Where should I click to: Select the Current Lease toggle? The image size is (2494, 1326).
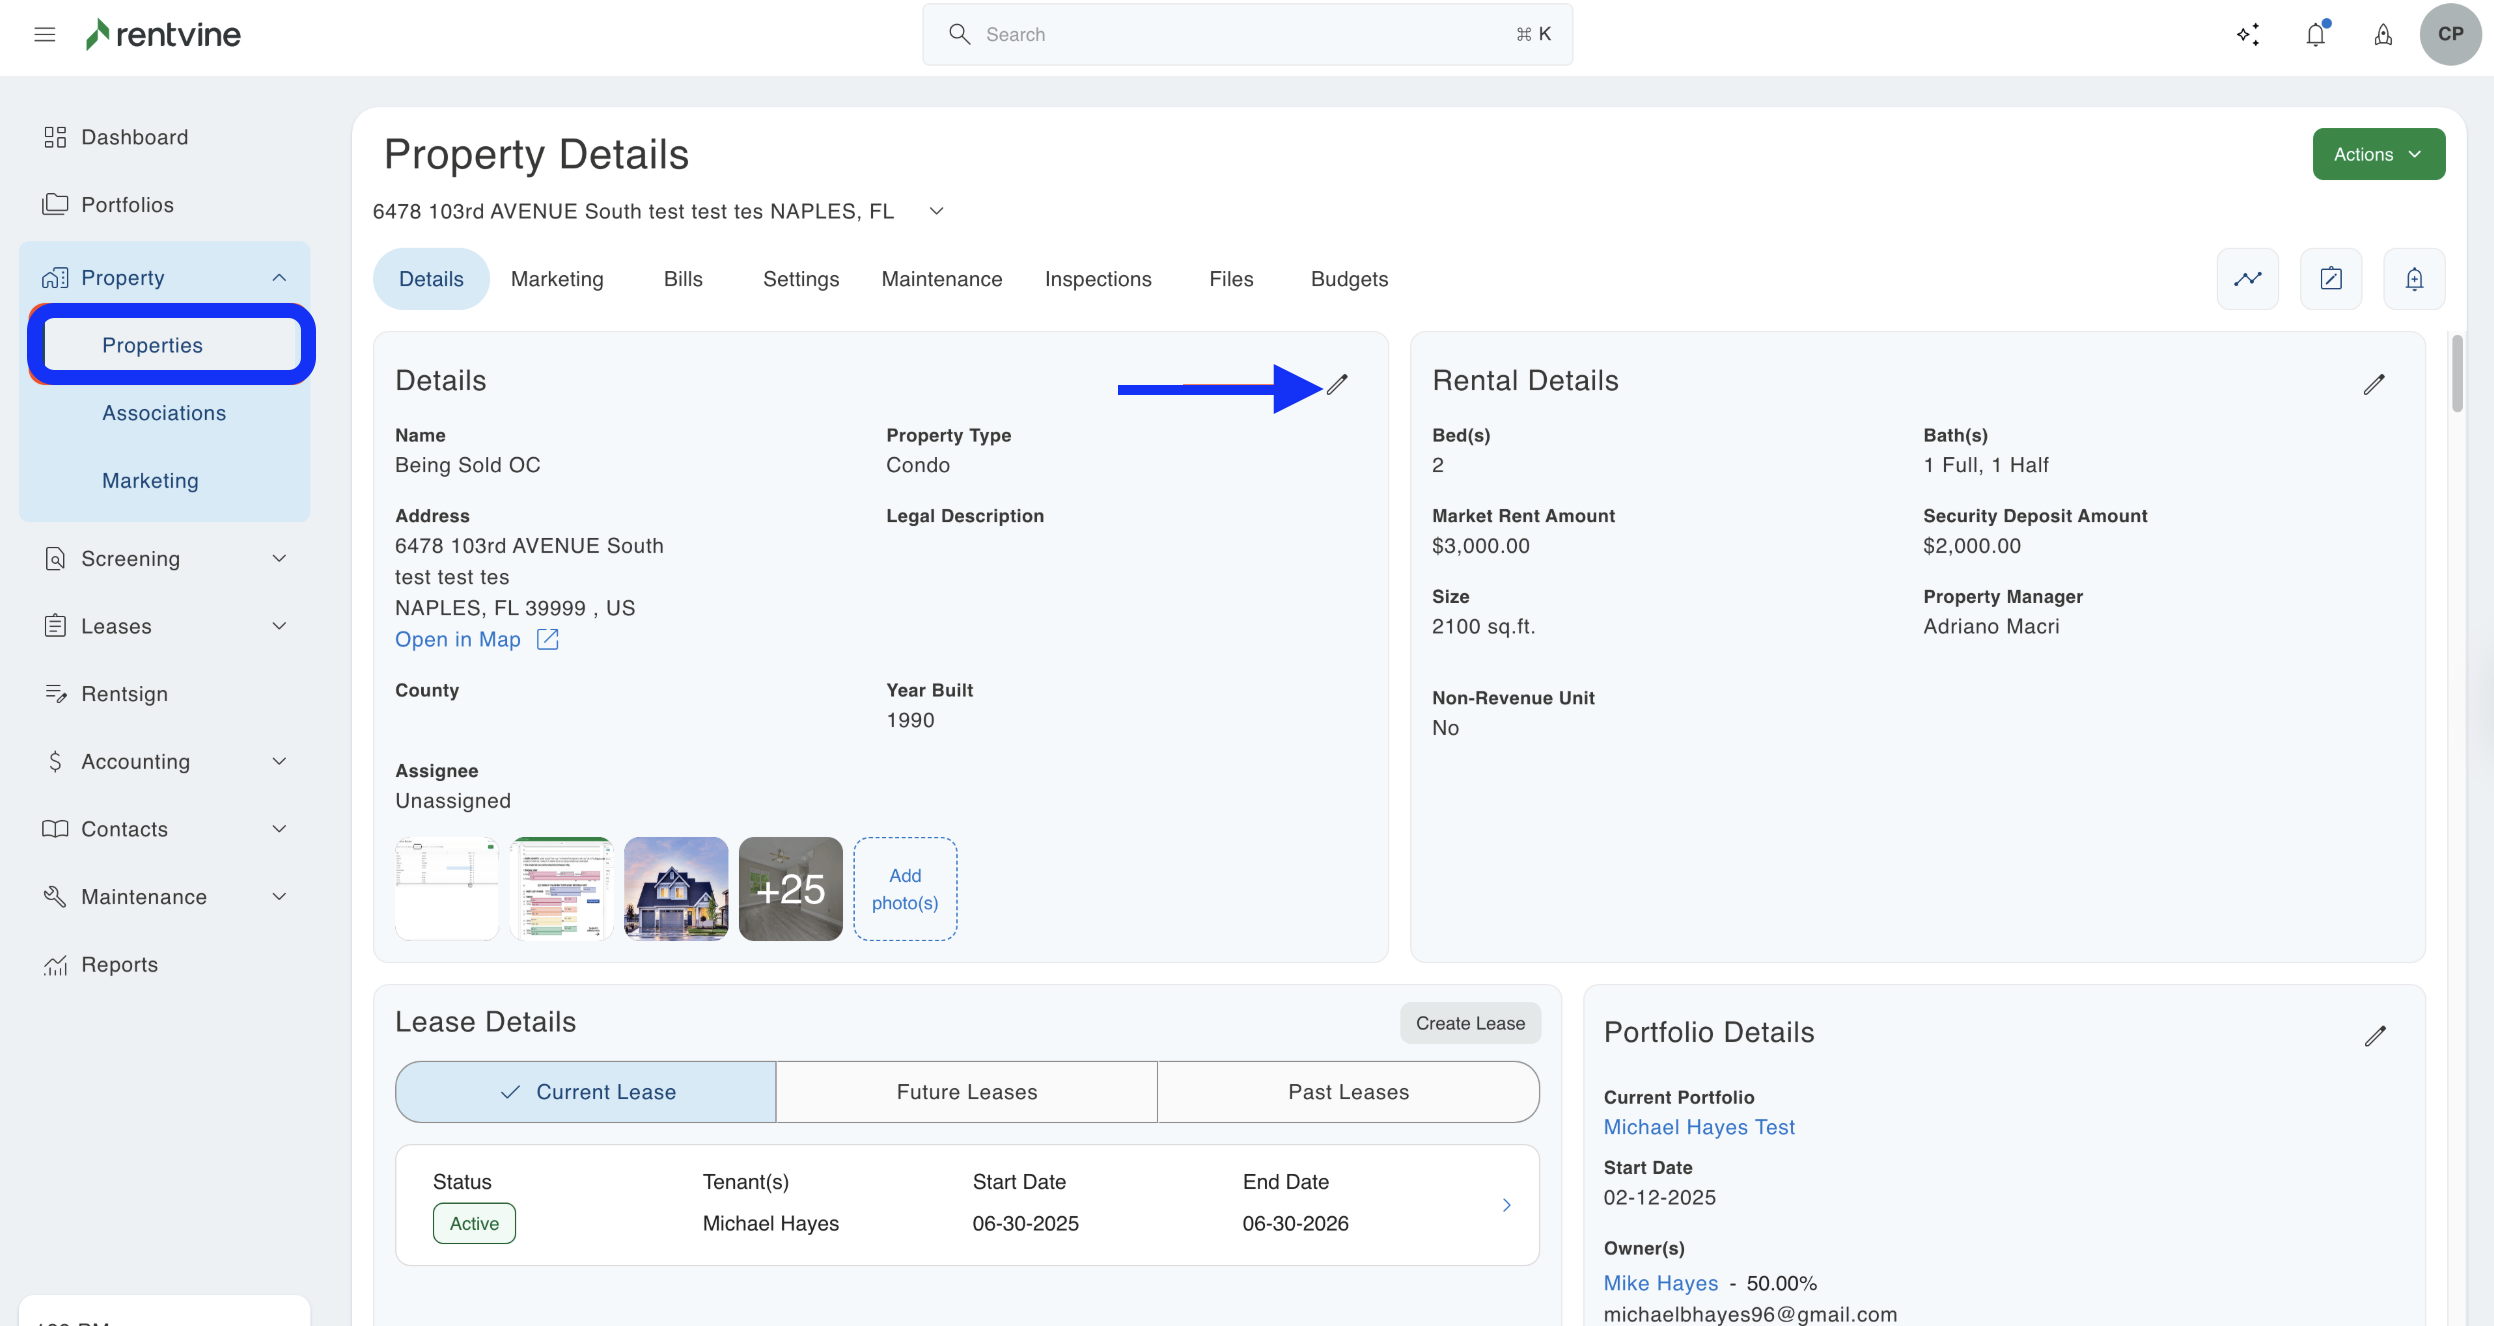tap(586, 1092)
